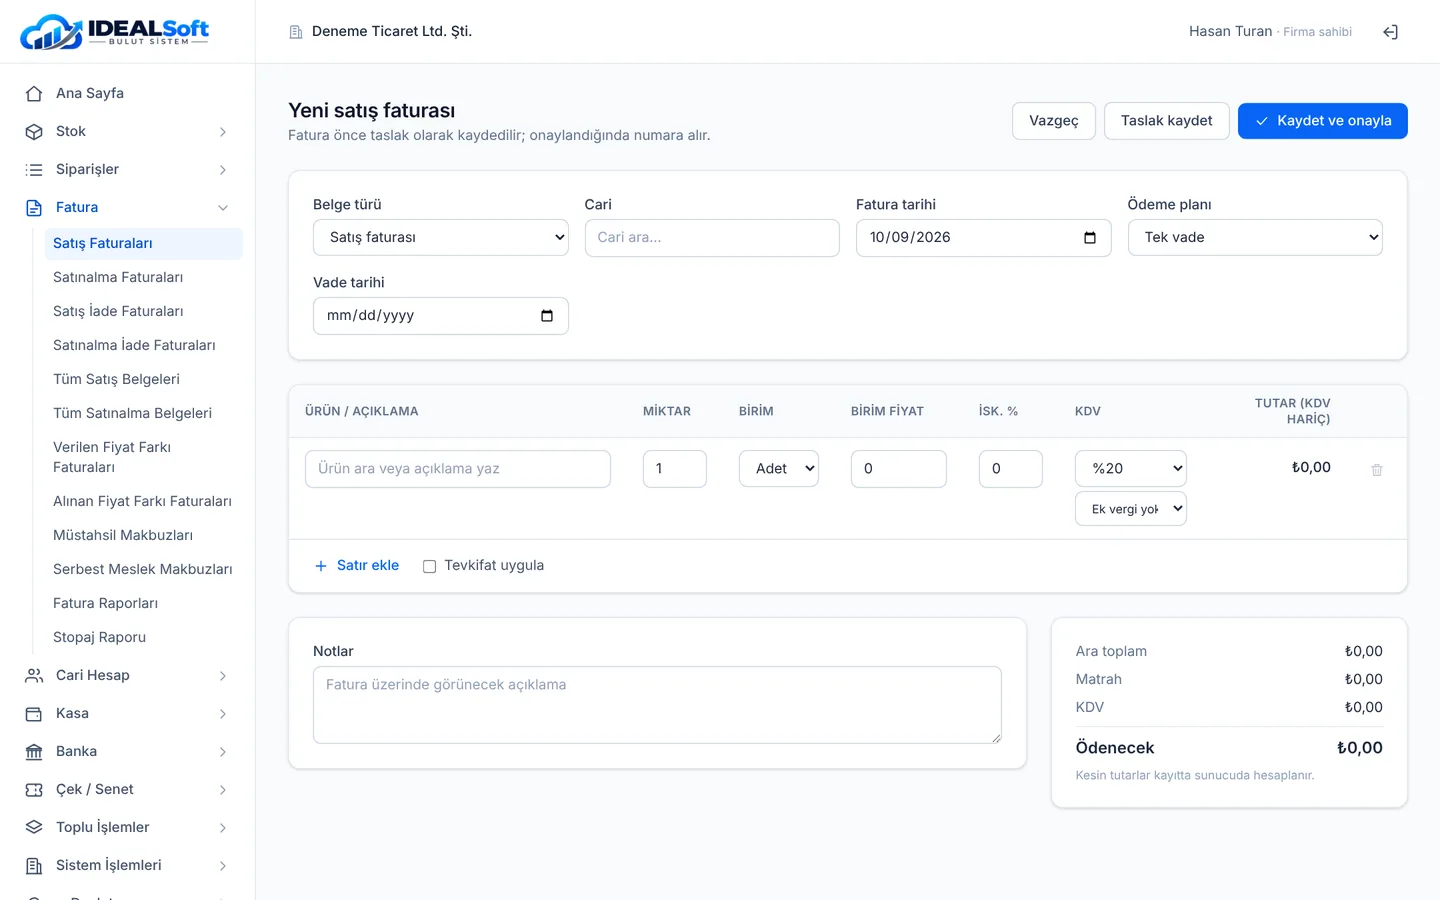
Task: Click the Ürün ara veya açıklama field
Action: [458, 469]
